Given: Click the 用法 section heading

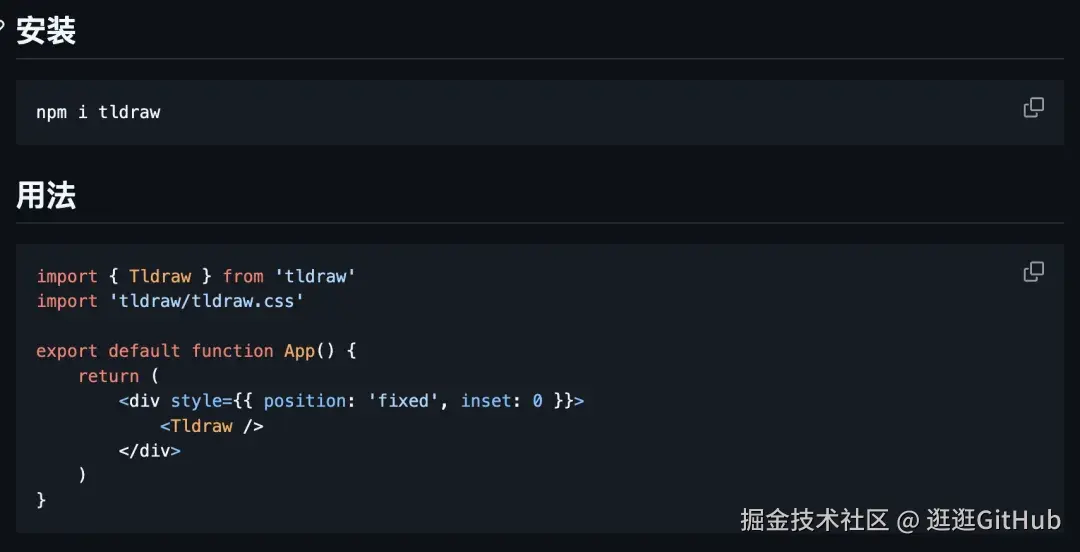Looking at the screenshot, I should [x=46, y=196].
